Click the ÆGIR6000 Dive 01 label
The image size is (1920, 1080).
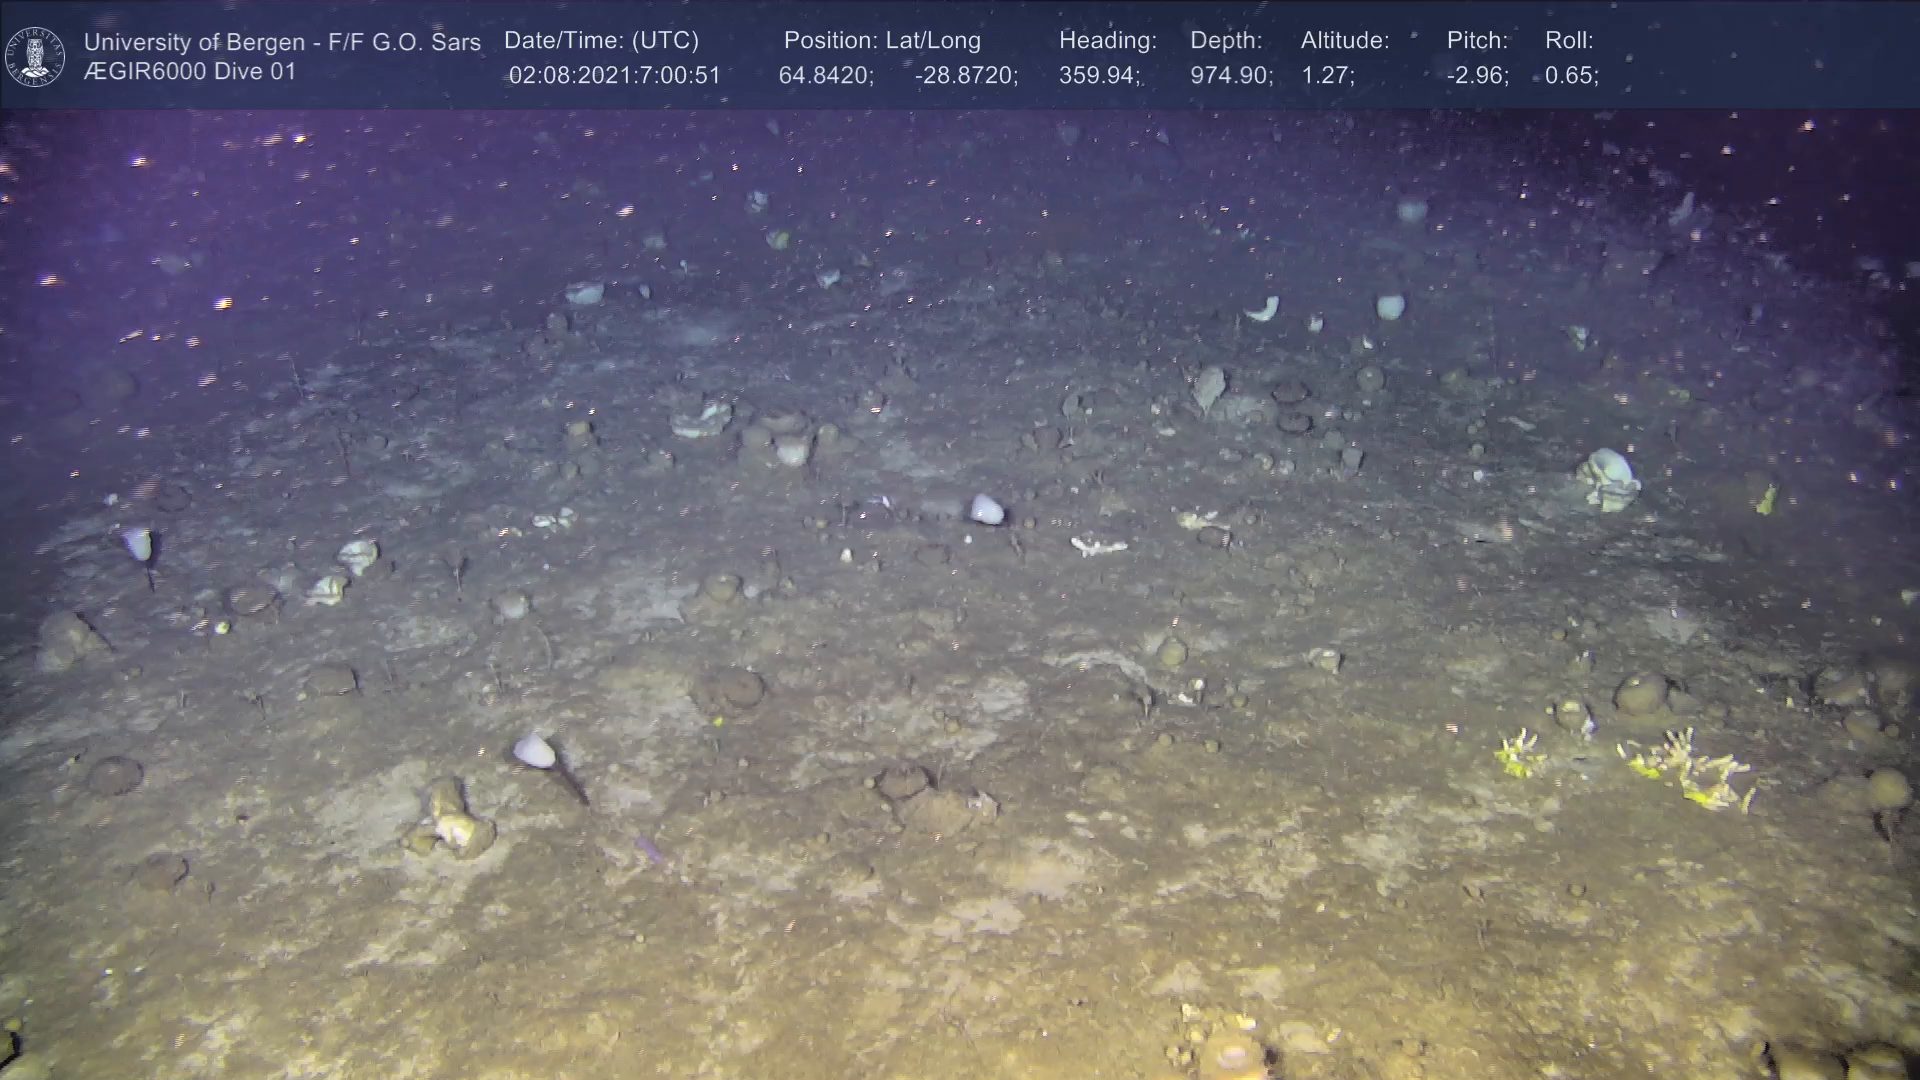[x=190, y=72]
